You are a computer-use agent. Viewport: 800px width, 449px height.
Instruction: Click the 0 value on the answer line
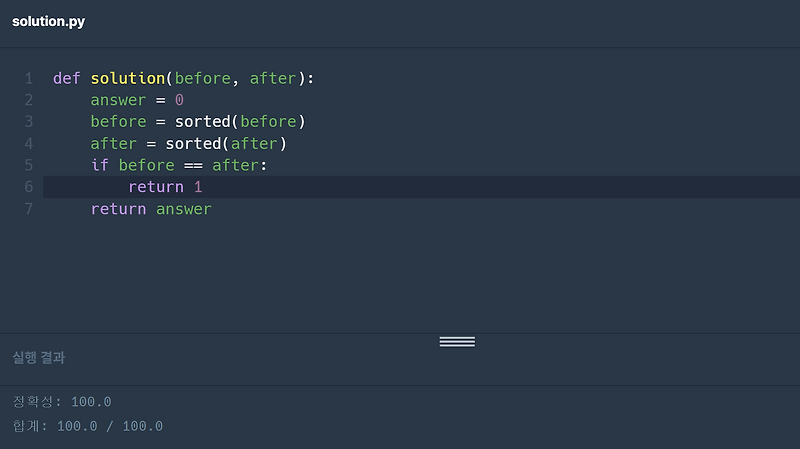(x=179, y=100)
